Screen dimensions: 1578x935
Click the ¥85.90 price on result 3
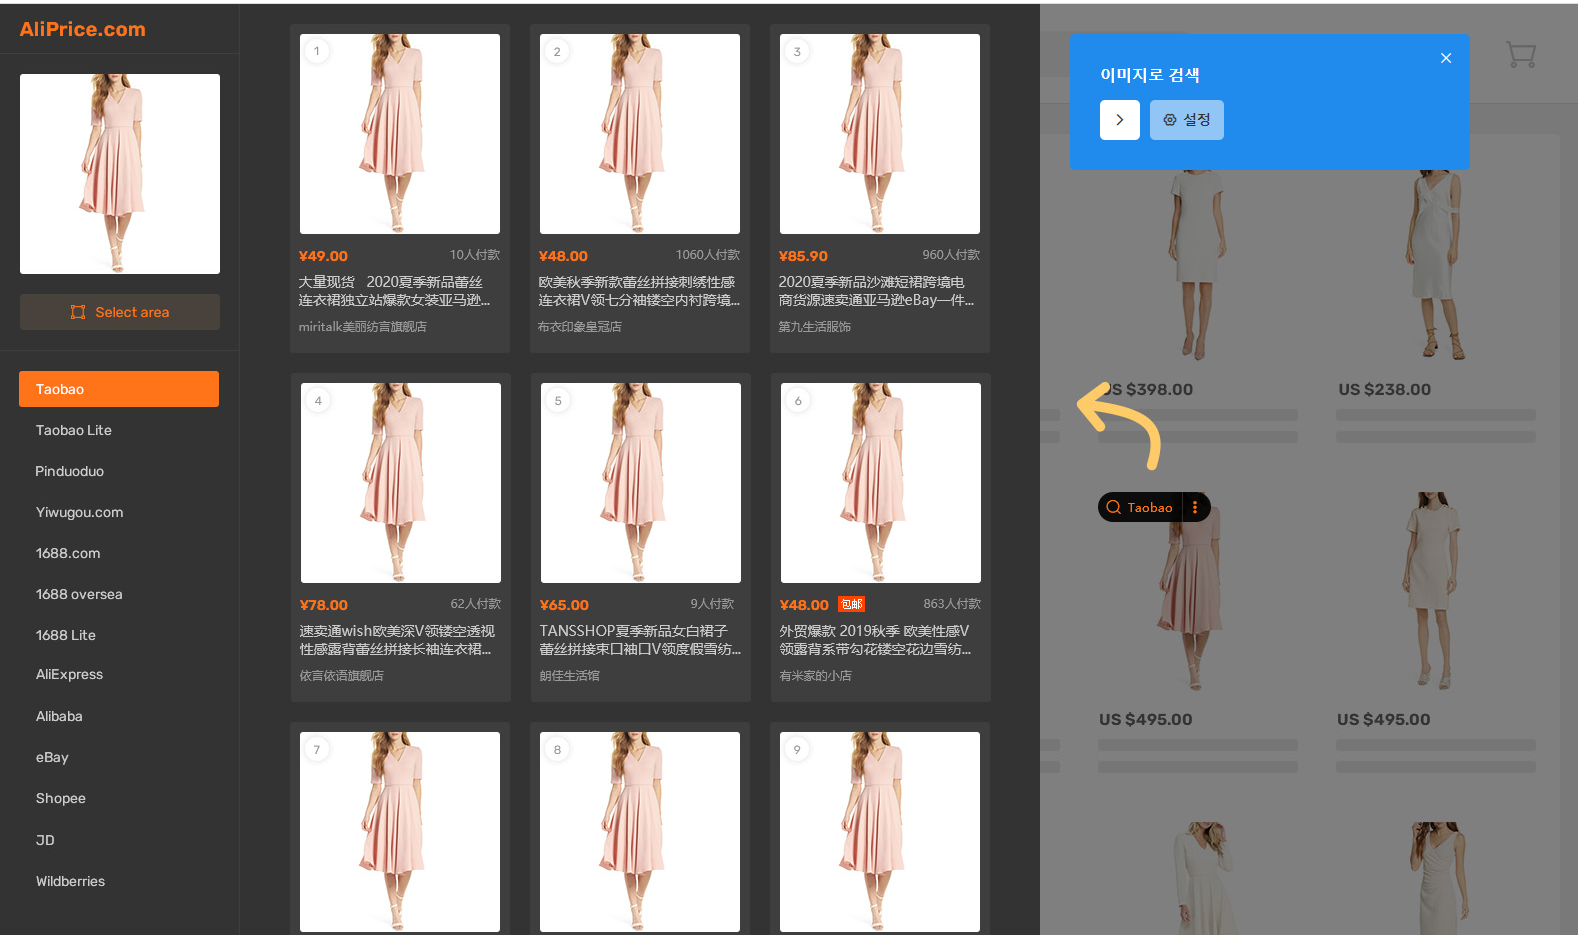pyautogui.click(x=803, y=256)
